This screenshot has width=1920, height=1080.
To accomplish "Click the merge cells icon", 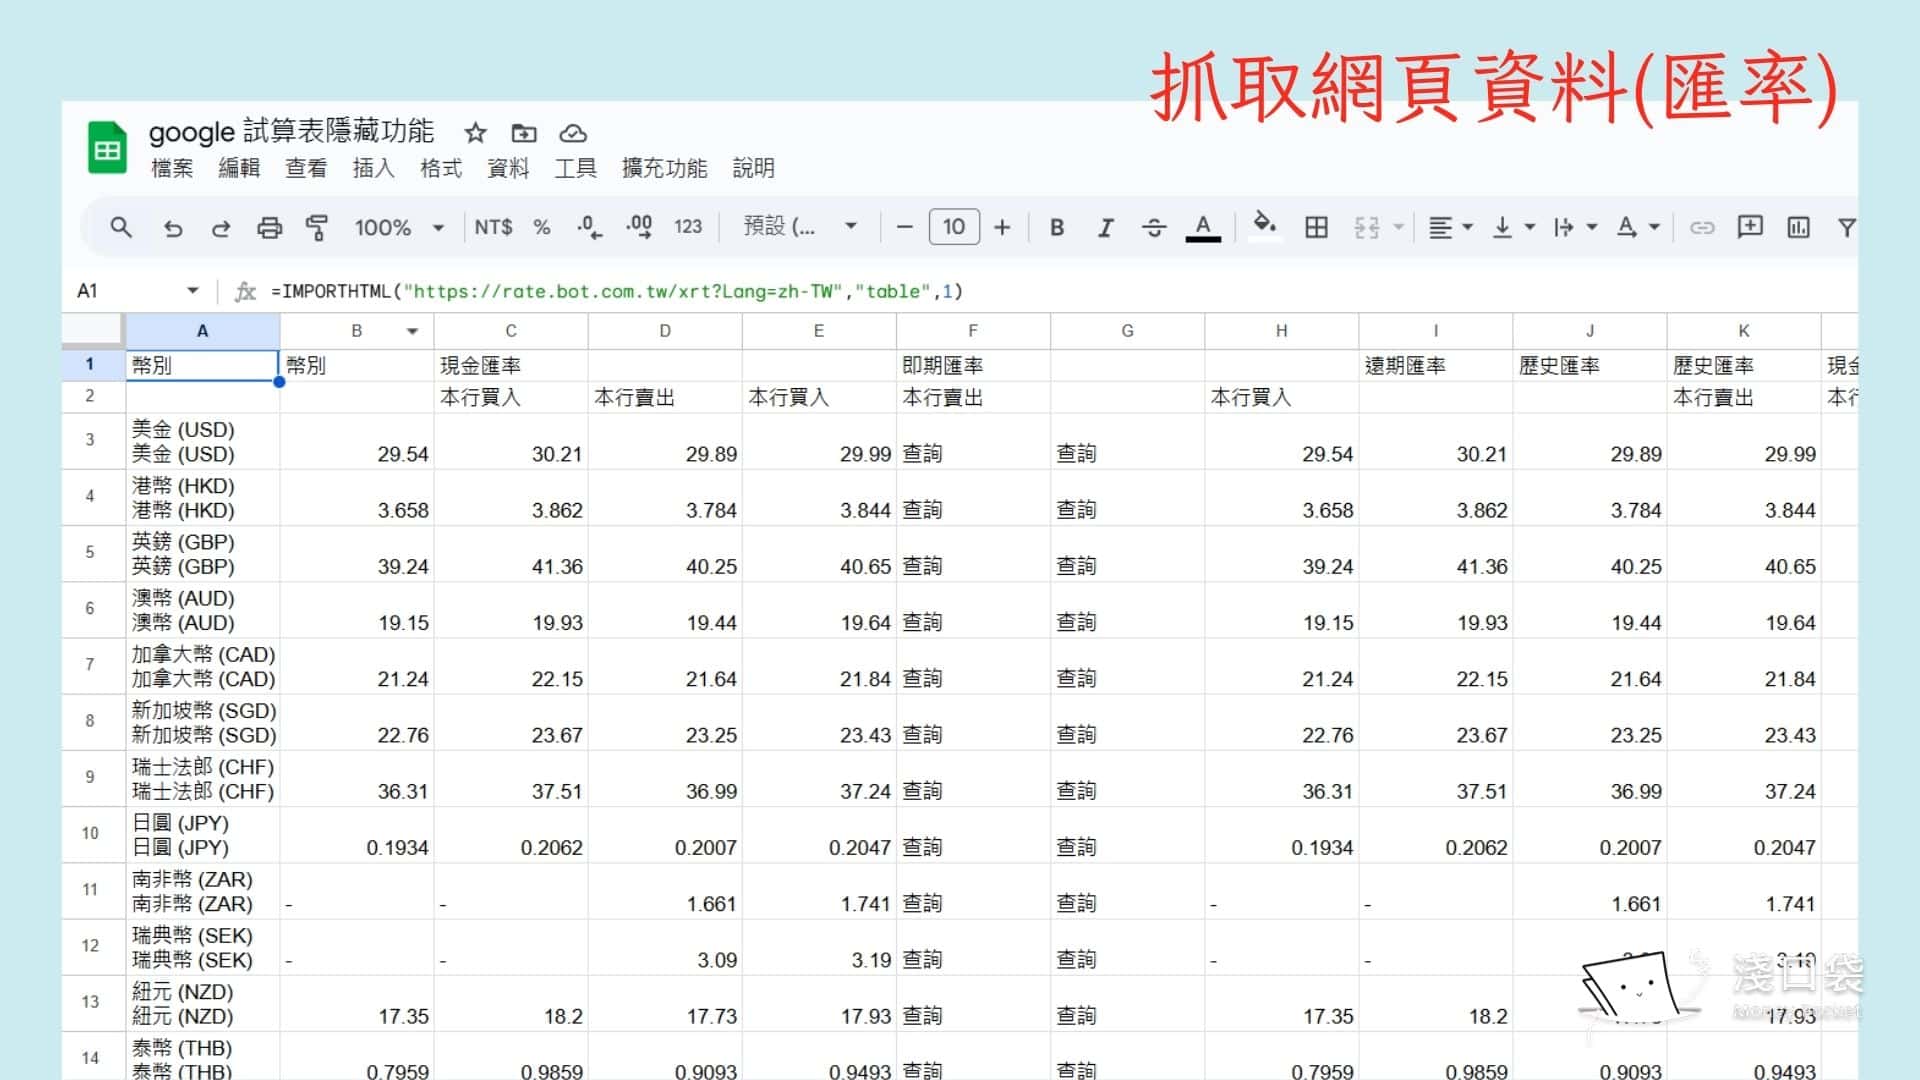I will (1367, 228).
